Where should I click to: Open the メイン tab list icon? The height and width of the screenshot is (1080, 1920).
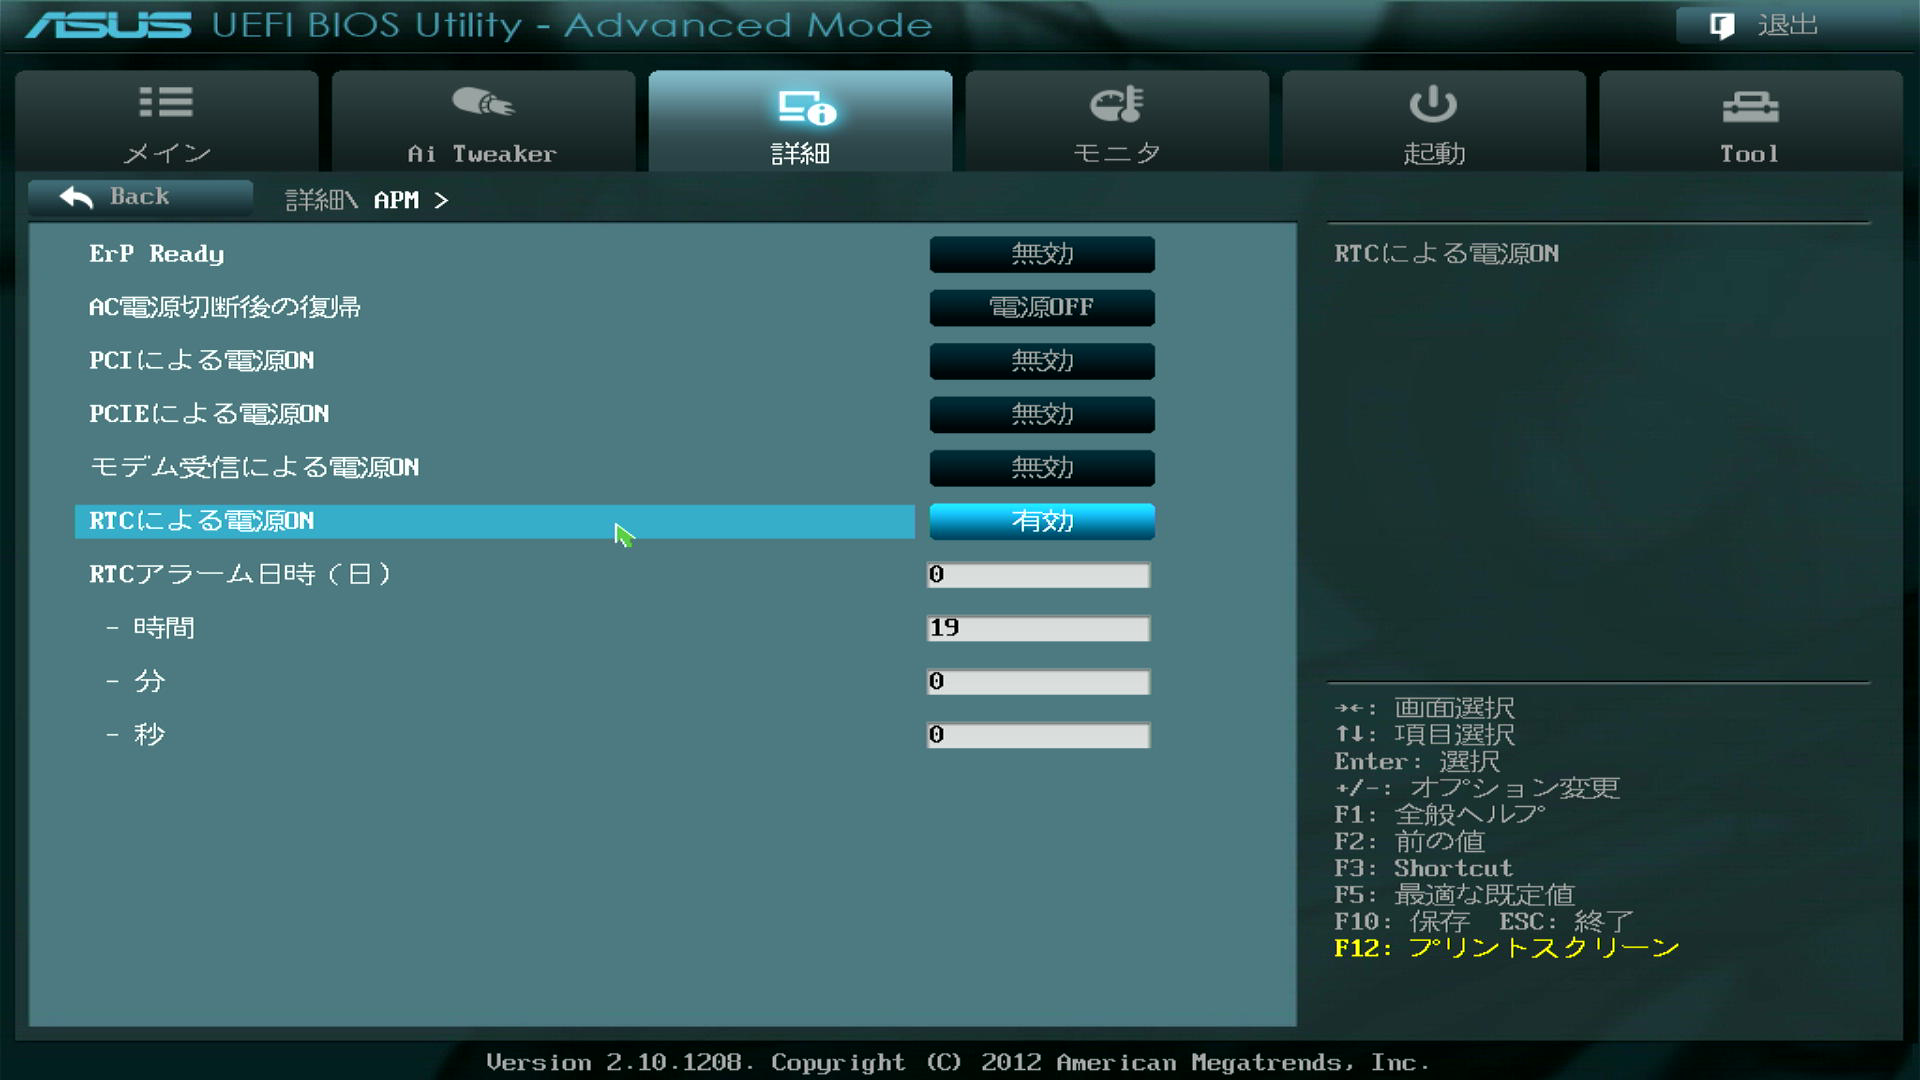coord(166,102)
